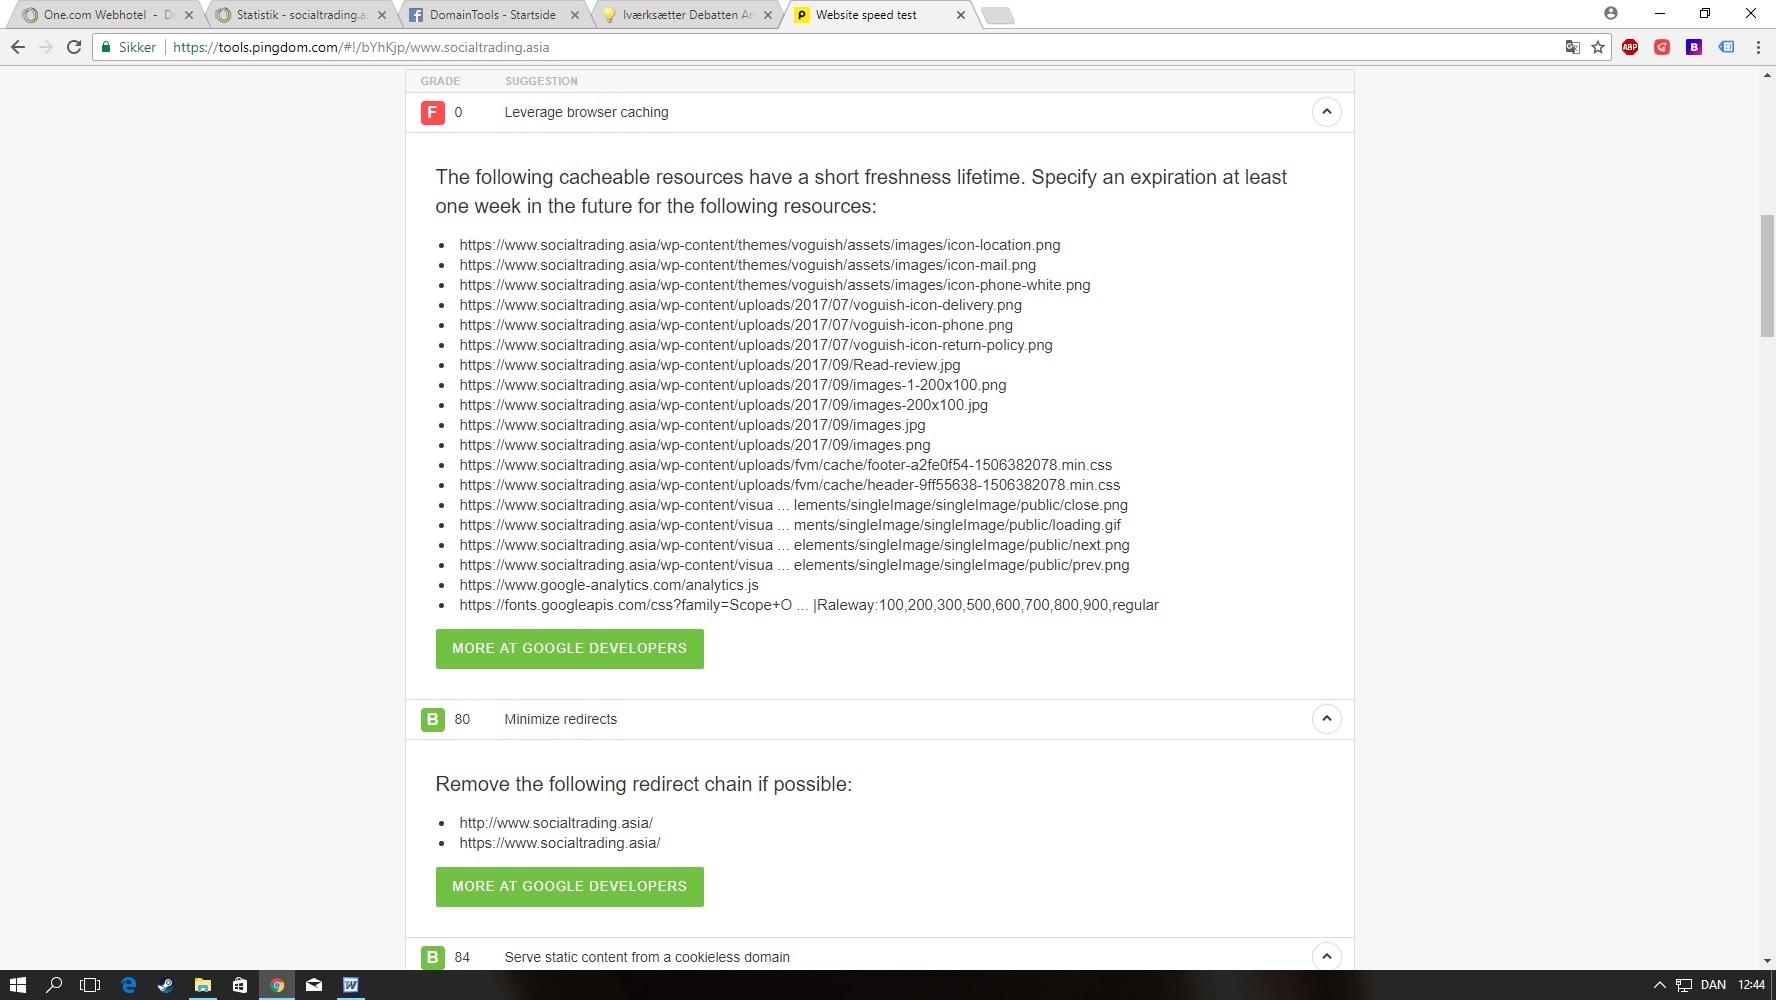1776x1000 pixels.
Task: Reload the Pingdom page
Action: [x=74, y=47]
